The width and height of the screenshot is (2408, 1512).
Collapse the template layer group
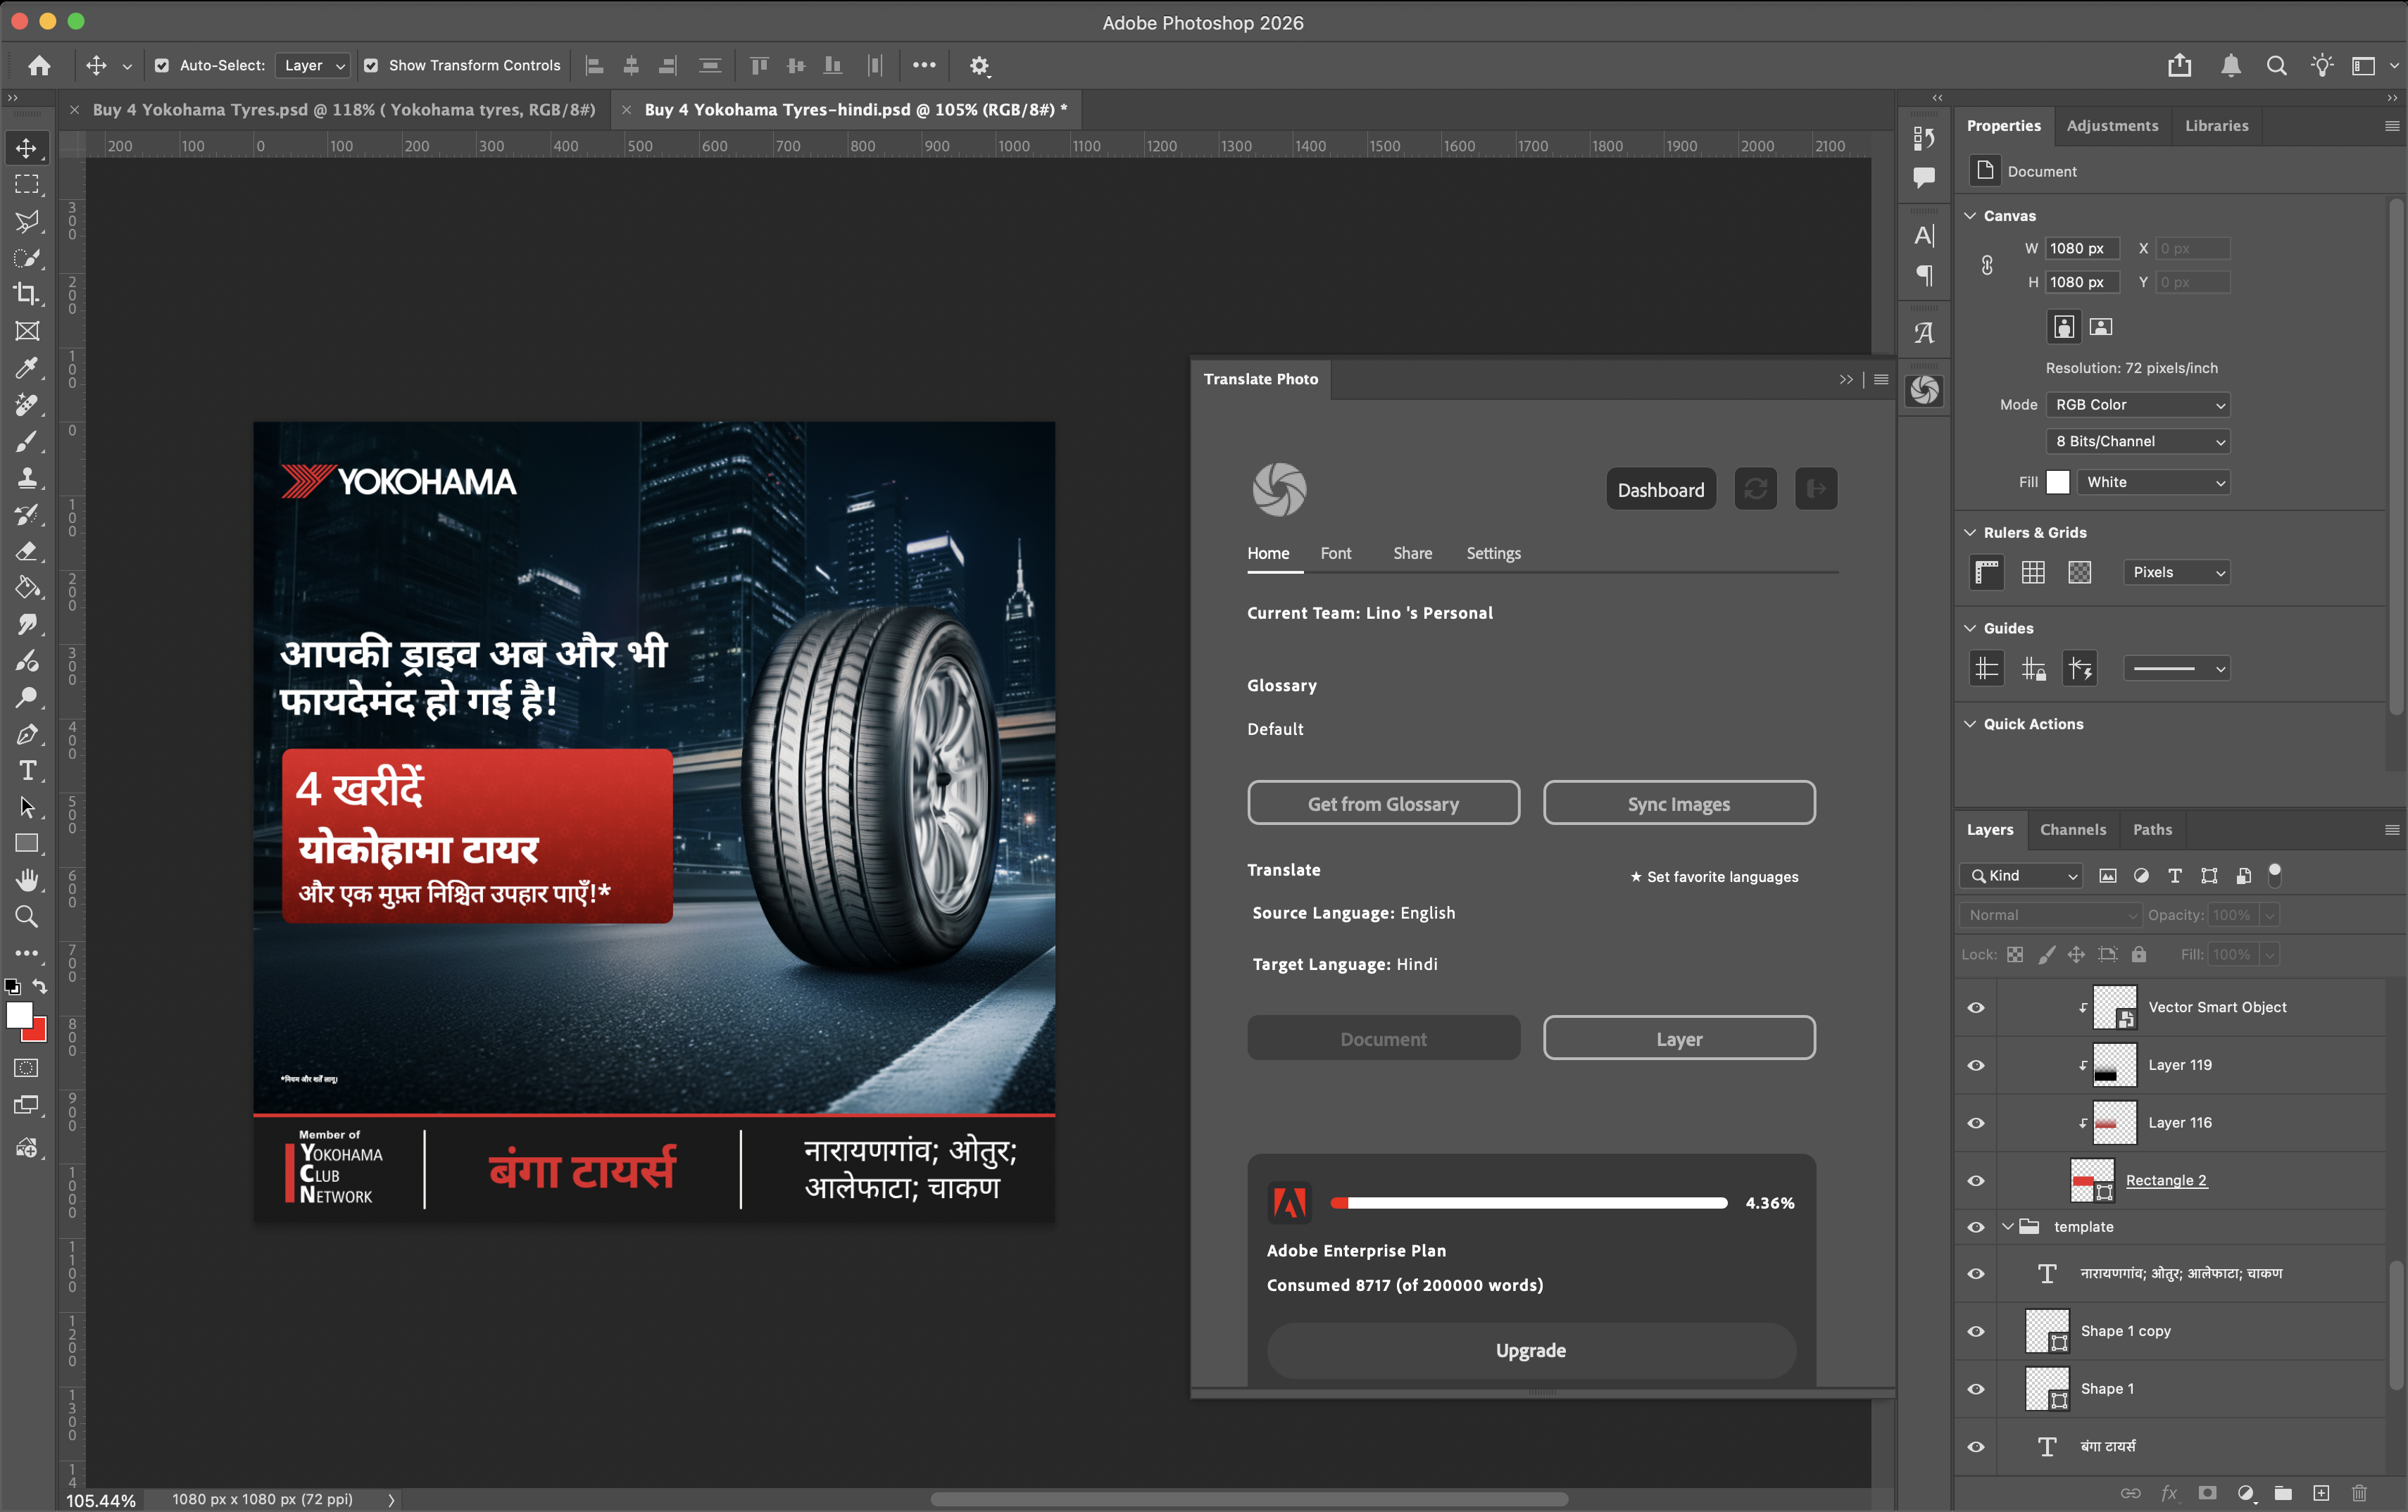2007,1227
